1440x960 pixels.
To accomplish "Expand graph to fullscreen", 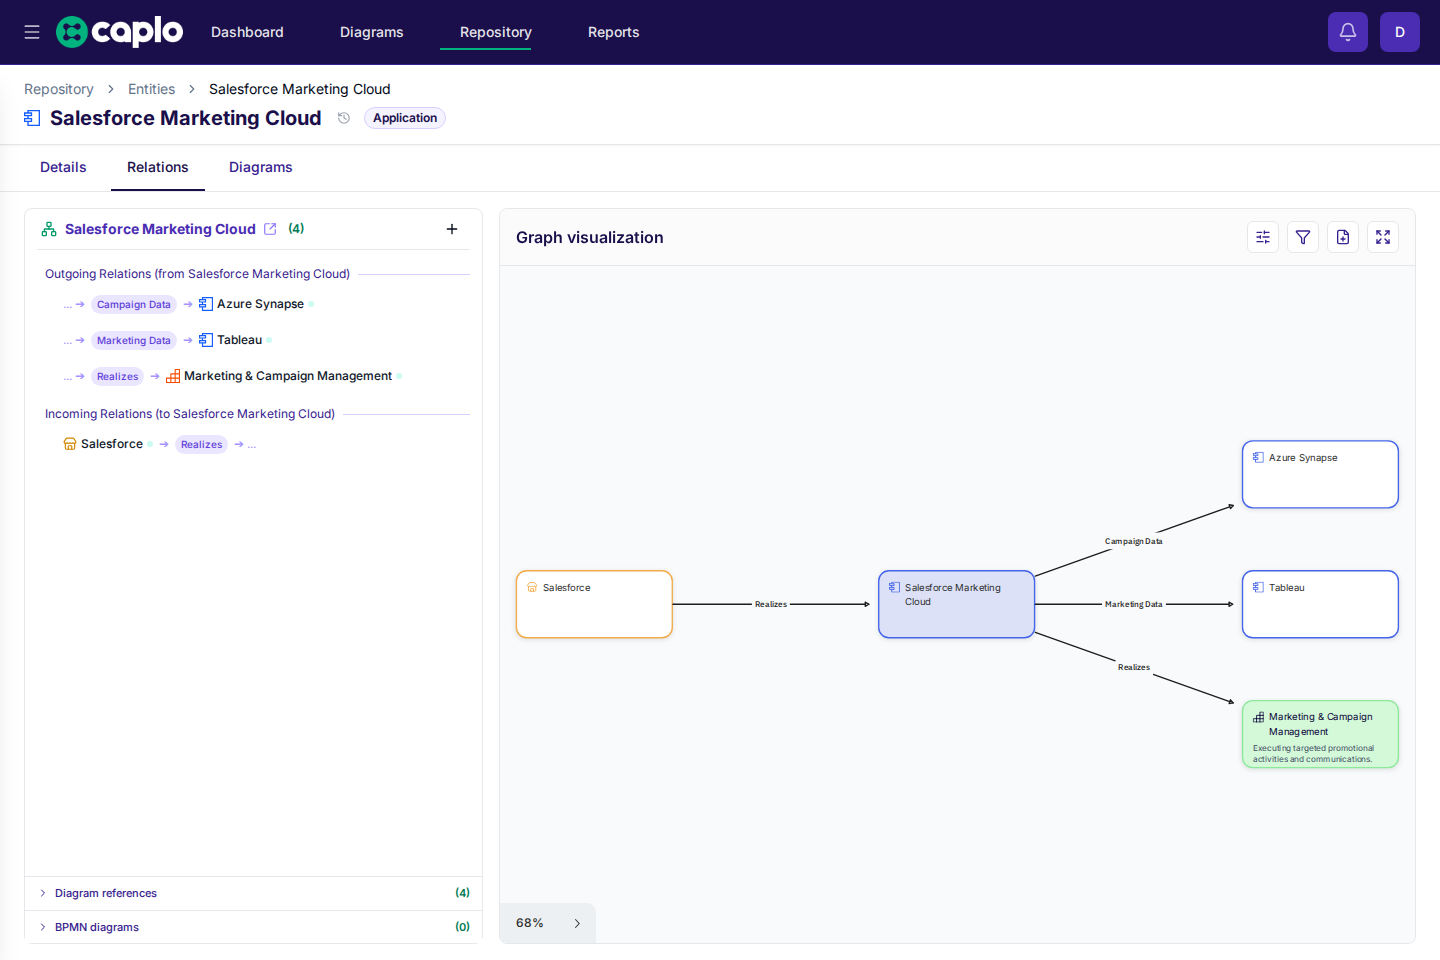I will point(1383,237).
